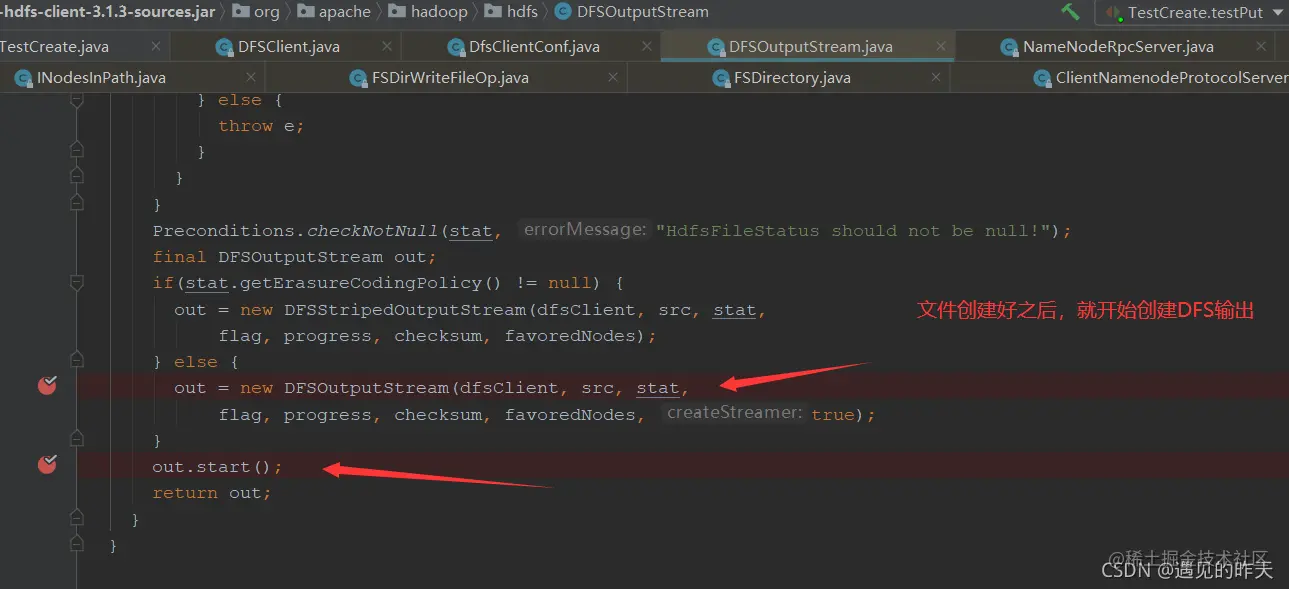Open the INodesInPath.java tab

[x=132, y=77]
